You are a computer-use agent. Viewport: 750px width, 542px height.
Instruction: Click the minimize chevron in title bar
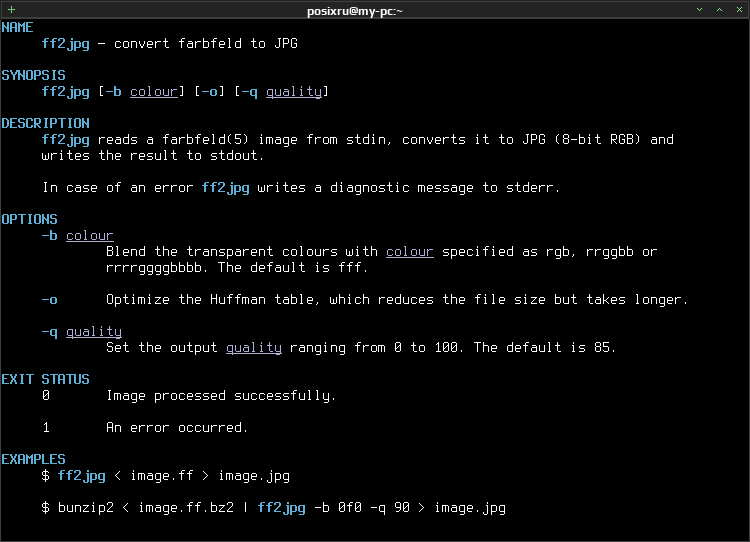pyautogui.click(x=699, y=10)
